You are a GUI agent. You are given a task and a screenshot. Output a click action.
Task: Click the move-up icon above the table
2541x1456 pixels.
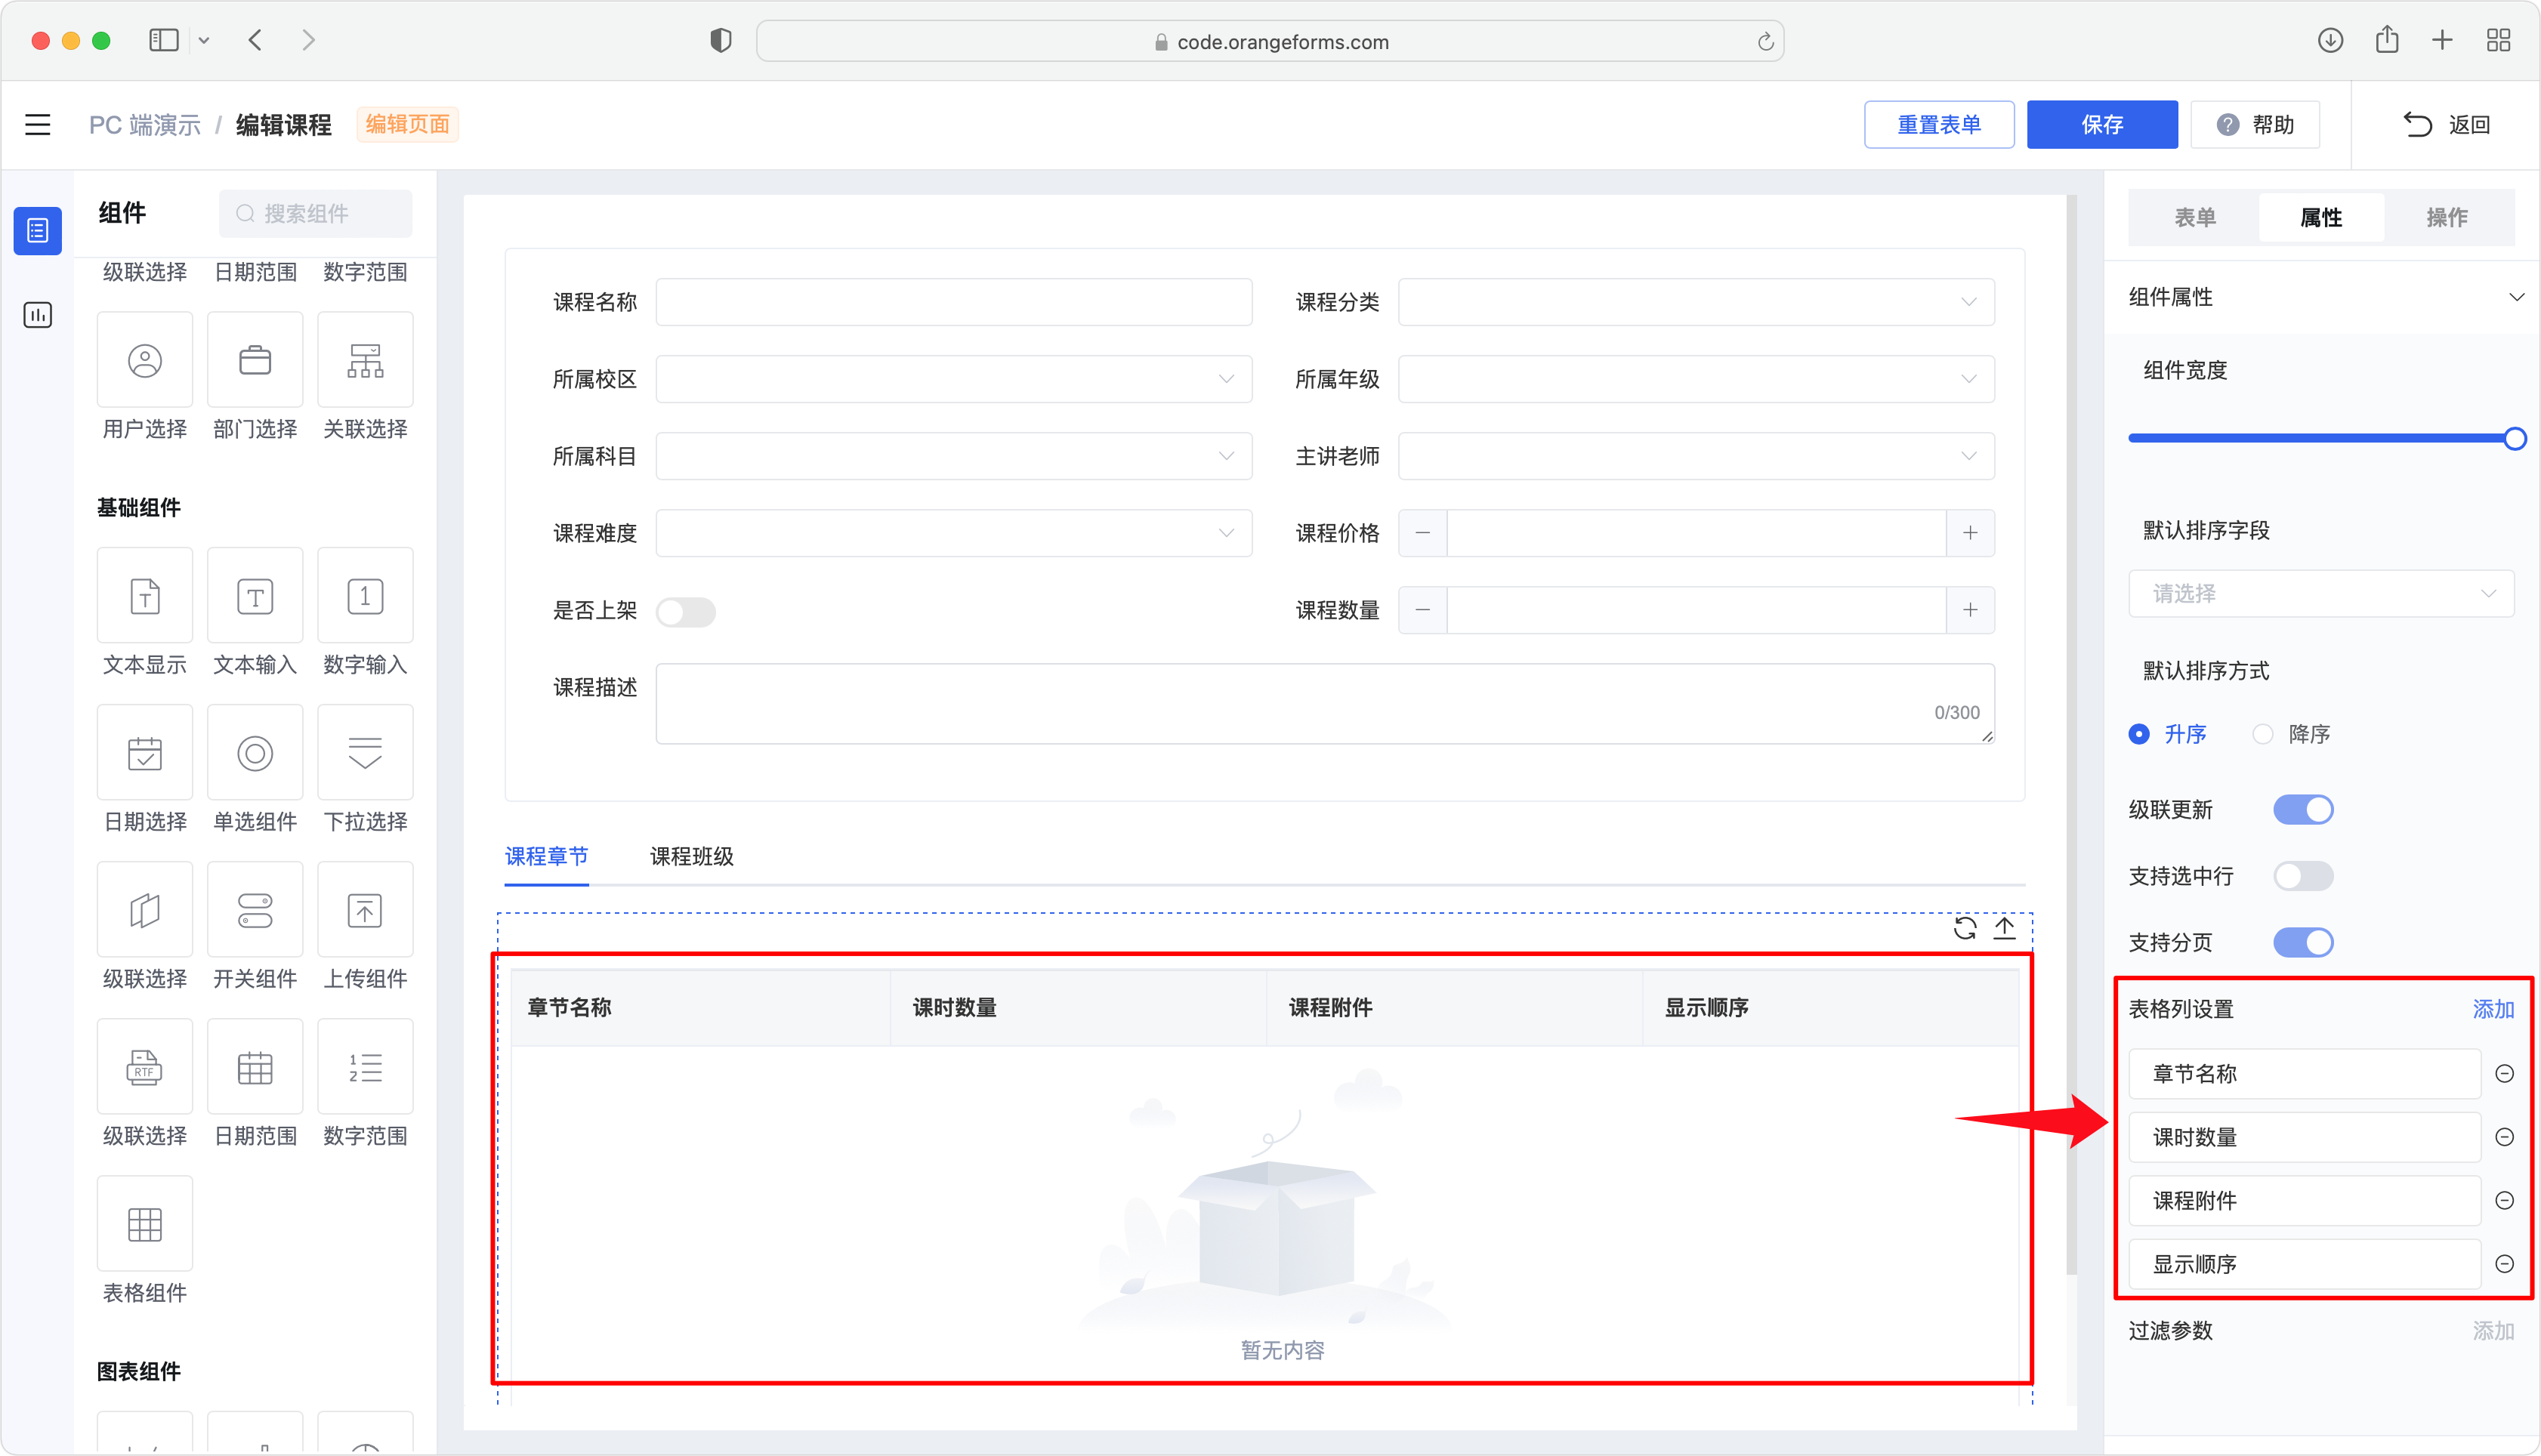point(2005,929)
